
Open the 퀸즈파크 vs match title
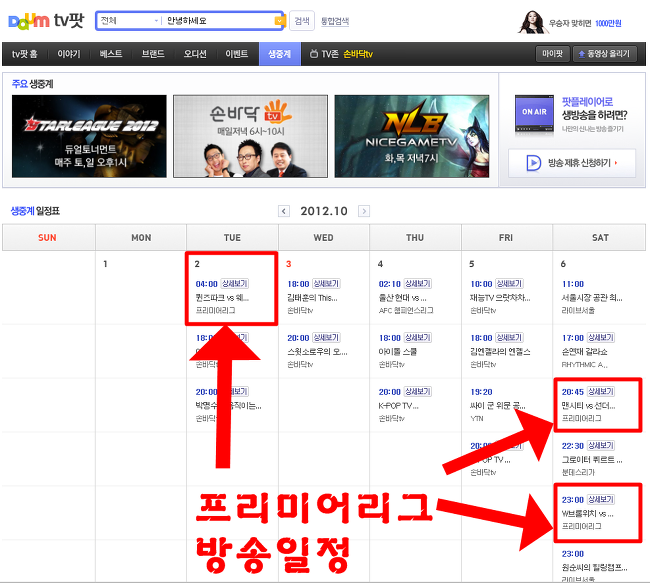[x=222, y=298]
